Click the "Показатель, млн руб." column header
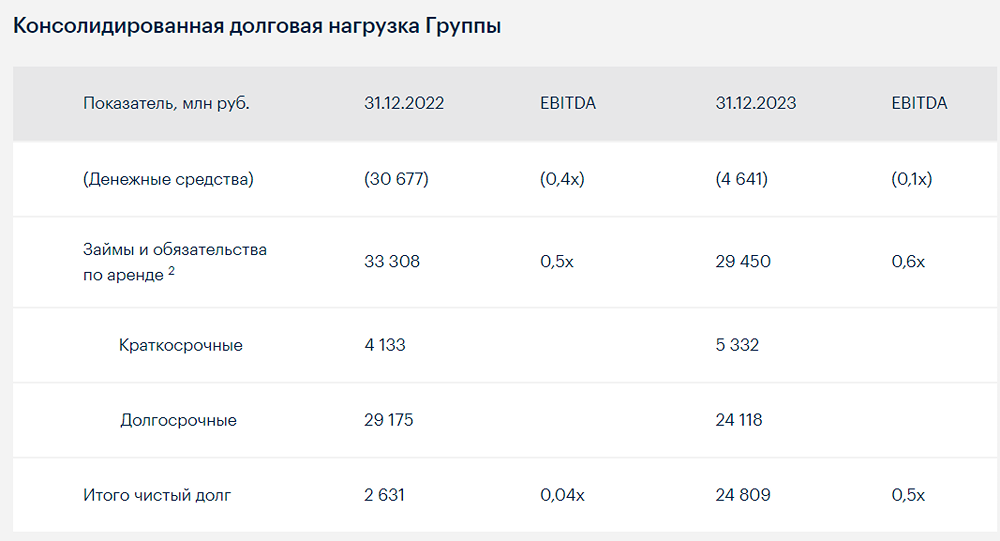Image resolution: width=1000 pixels, height=541 pixels. click(x=166, y=103)
